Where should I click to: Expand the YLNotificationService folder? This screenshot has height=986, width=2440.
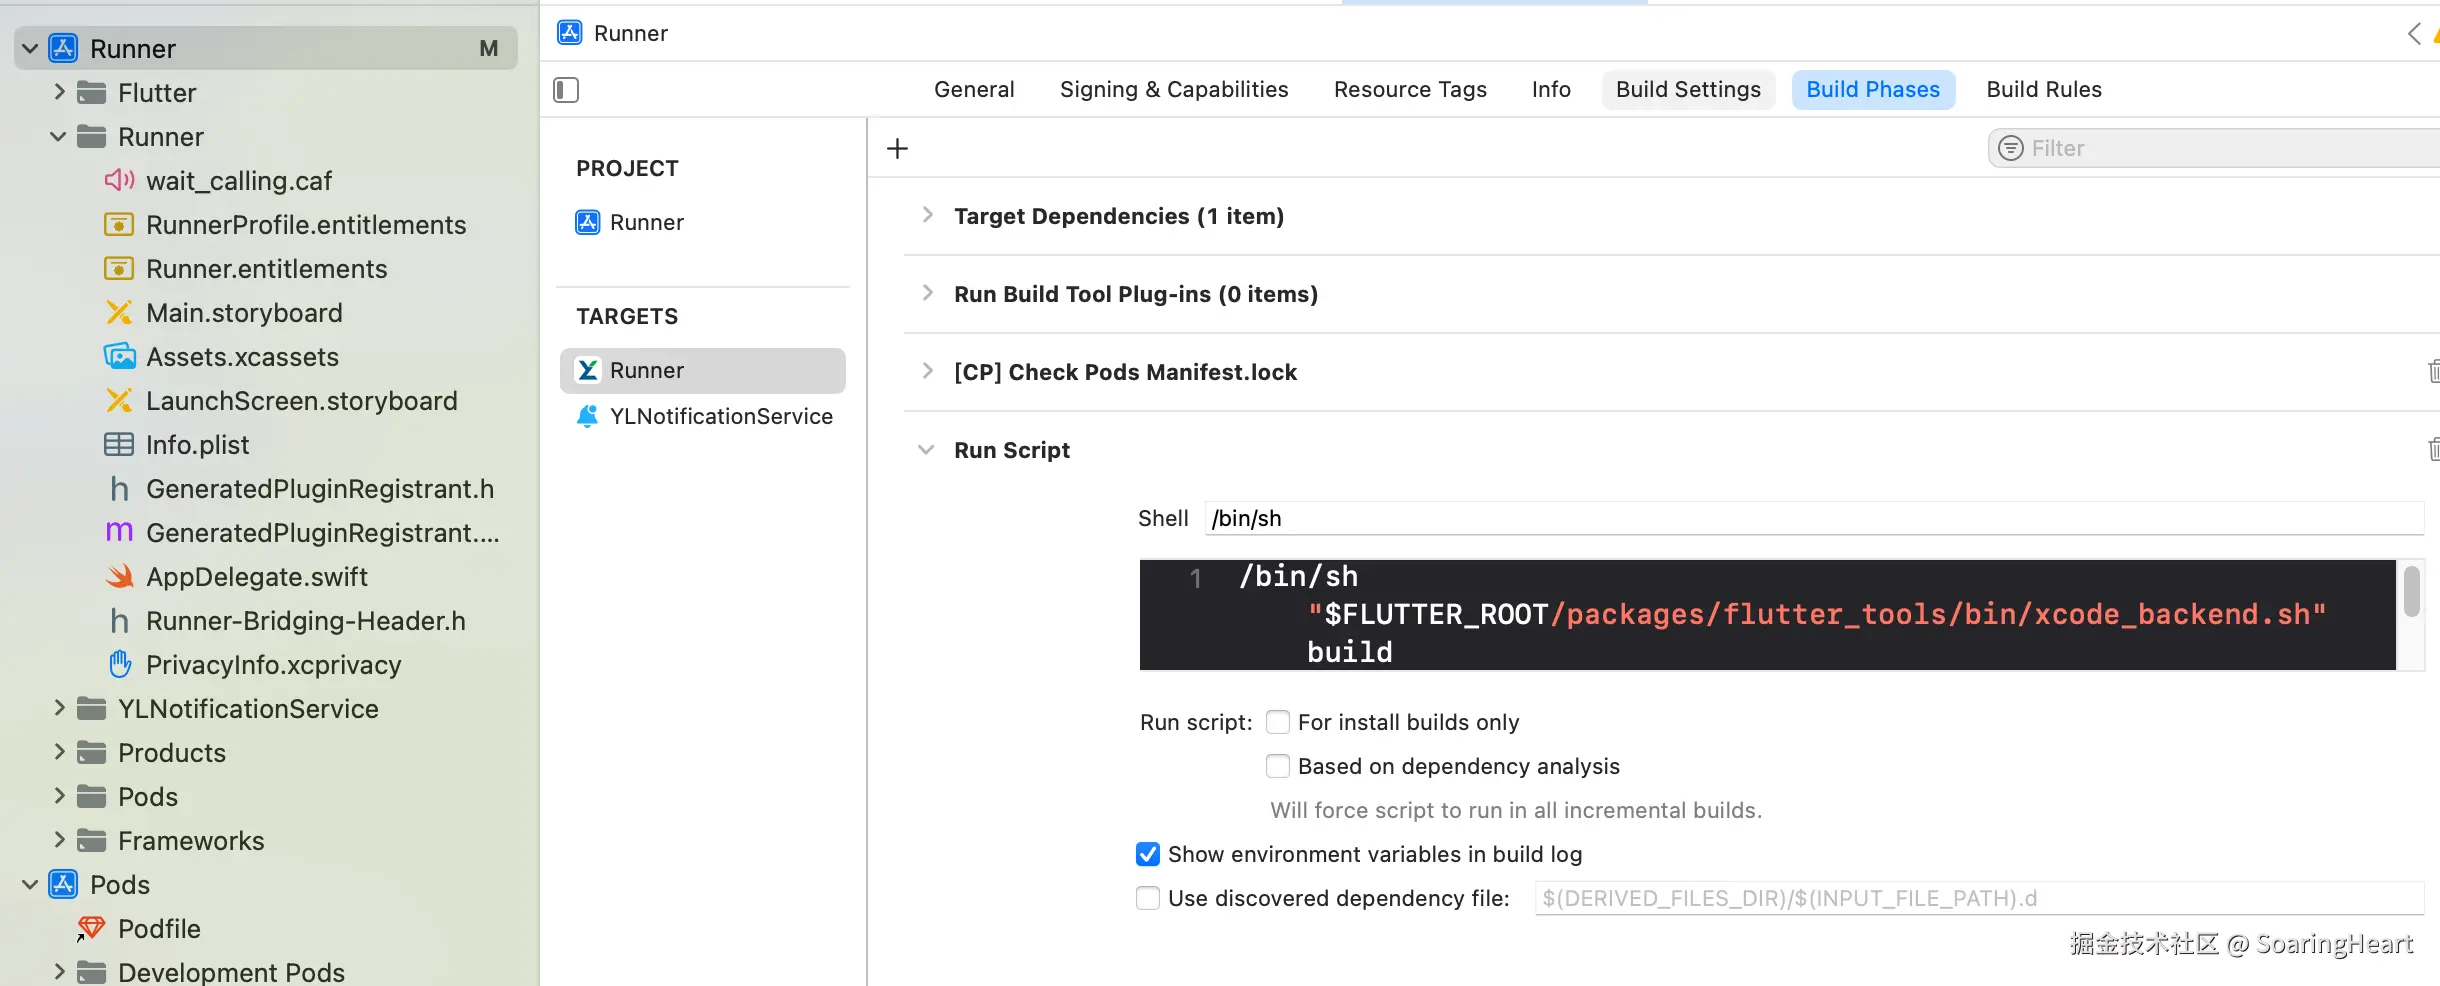click(58, 708)
